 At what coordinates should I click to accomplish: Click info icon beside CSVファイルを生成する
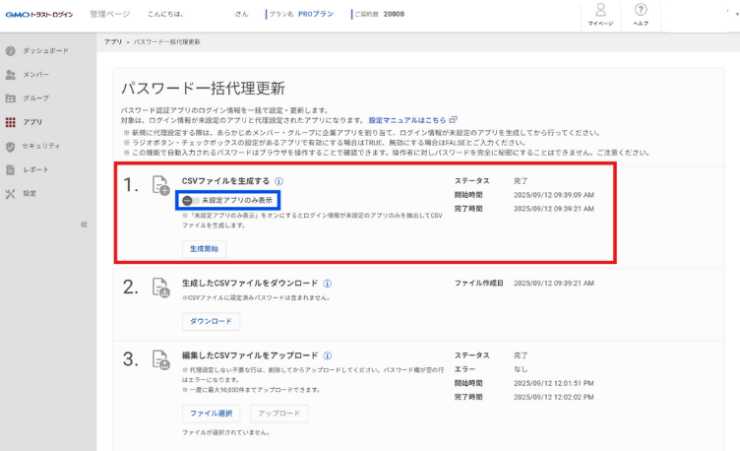[279, 182]
